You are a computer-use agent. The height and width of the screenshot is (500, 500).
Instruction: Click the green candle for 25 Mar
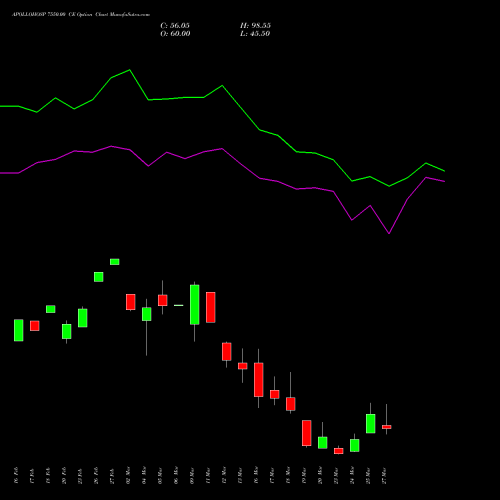point(371,424)
